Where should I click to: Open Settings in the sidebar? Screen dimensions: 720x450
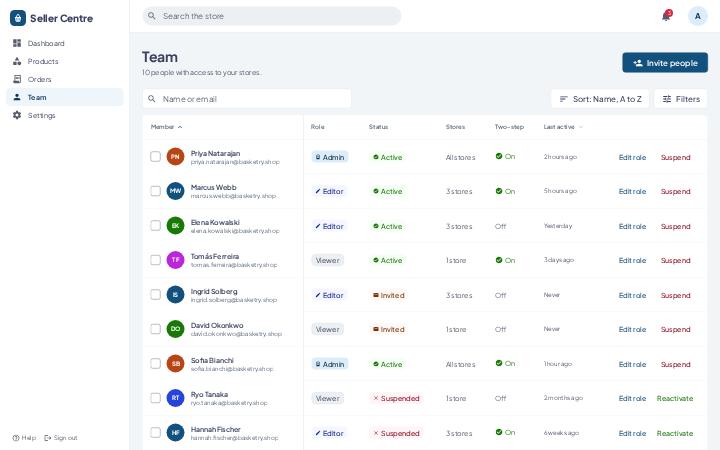click(x=65, y=115)
